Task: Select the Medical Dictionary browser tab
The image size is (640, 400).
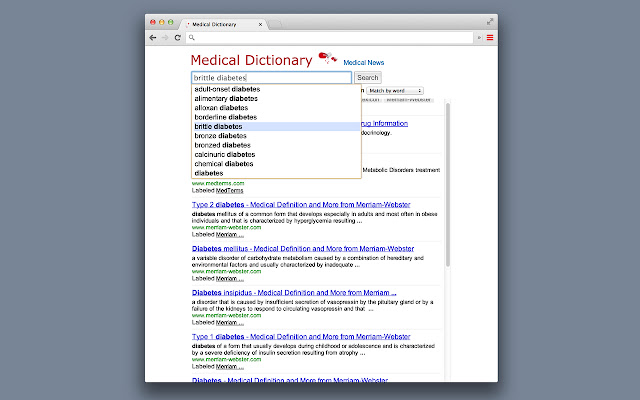Action: [224, 24]
